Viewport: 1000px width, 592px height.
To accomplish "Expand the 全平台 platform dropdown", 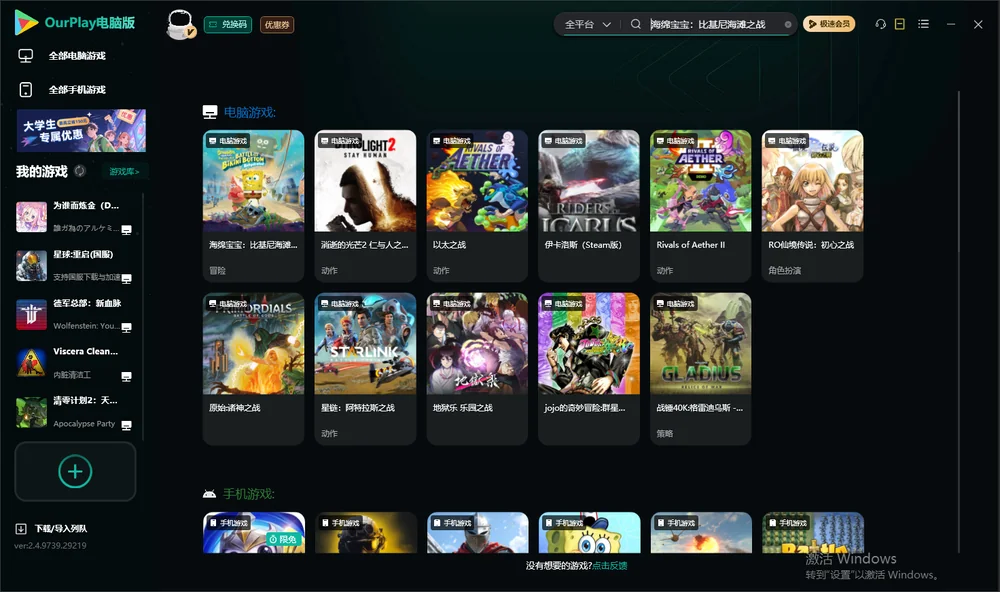I will (587, 24).
